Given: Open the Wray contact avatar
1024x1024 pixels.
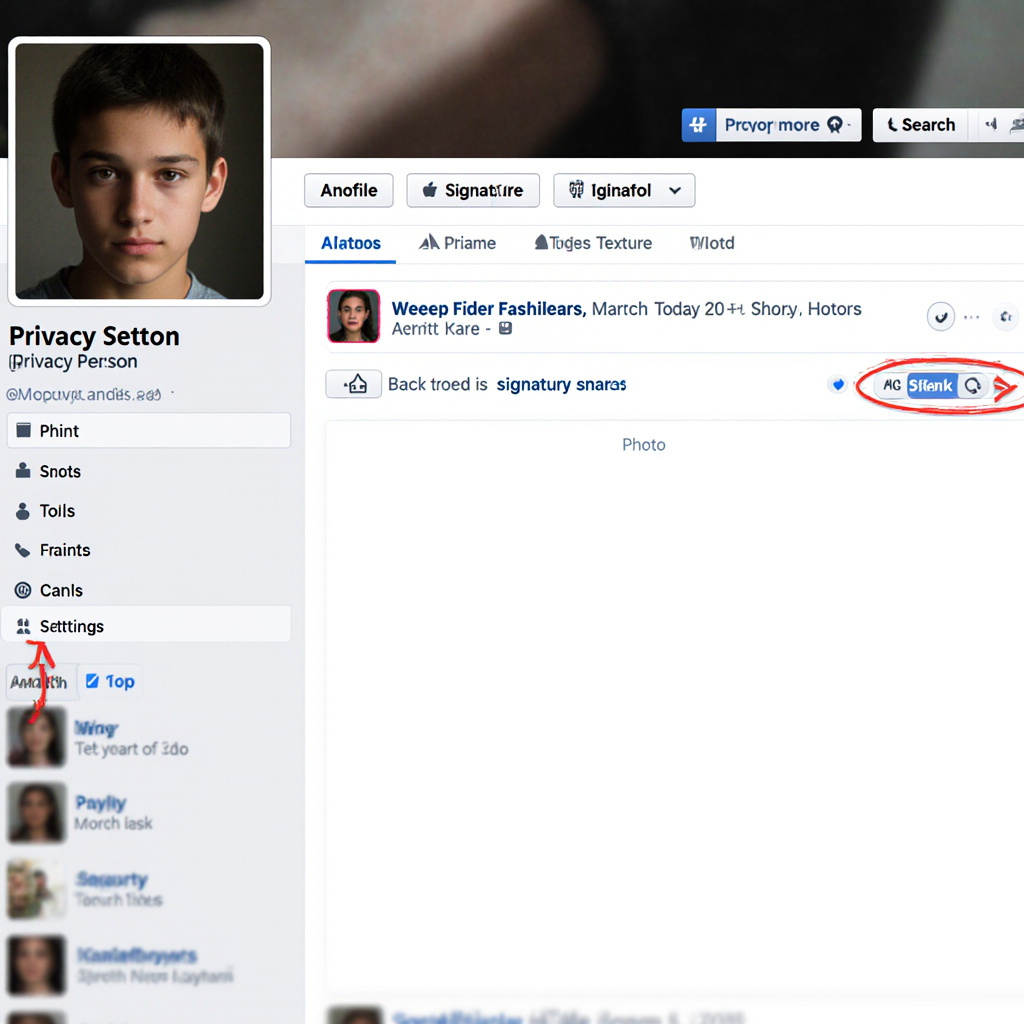Looking at the screenshot, I should pyautogui.click(x=36, y=737).
